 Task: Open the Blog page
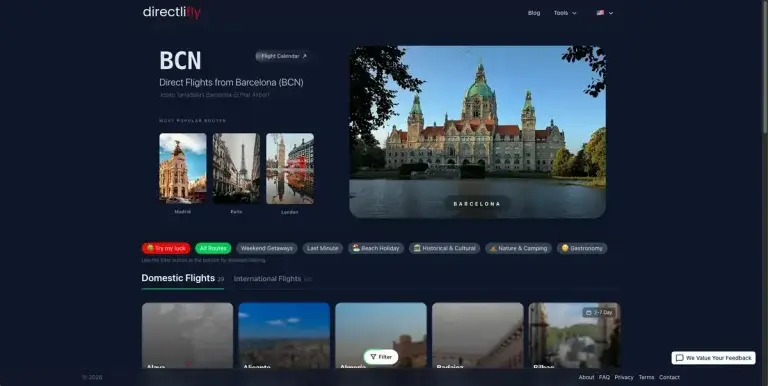[x=534, y=13]
